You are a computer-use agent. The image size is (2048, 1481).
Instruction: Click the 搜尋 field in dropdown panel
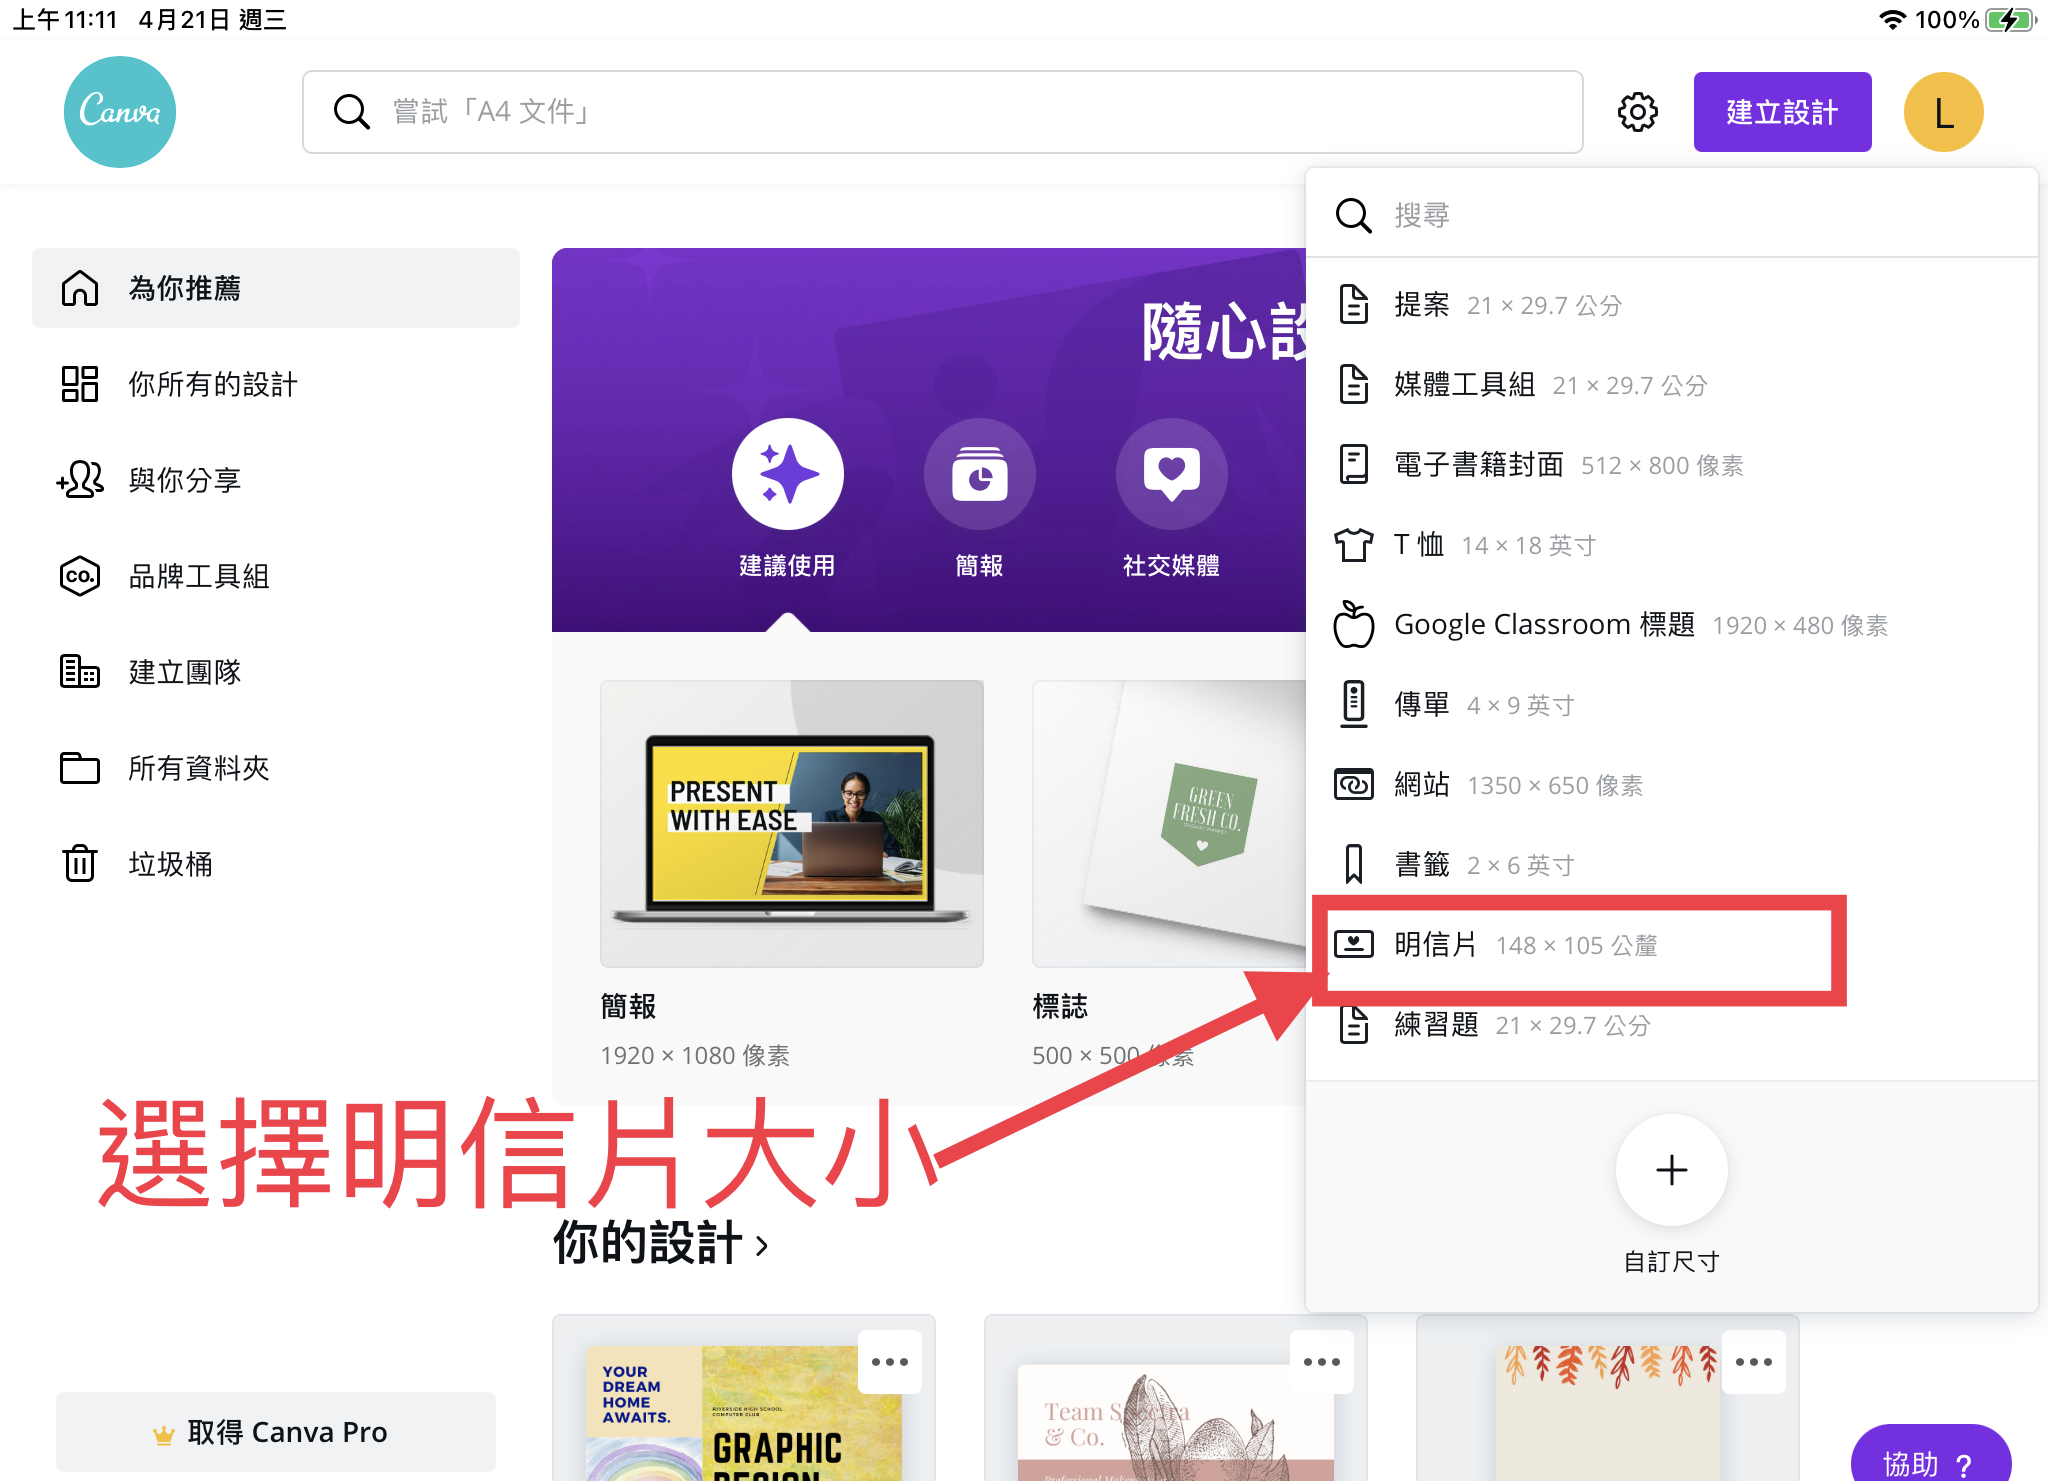click(x=1700, y=215)
